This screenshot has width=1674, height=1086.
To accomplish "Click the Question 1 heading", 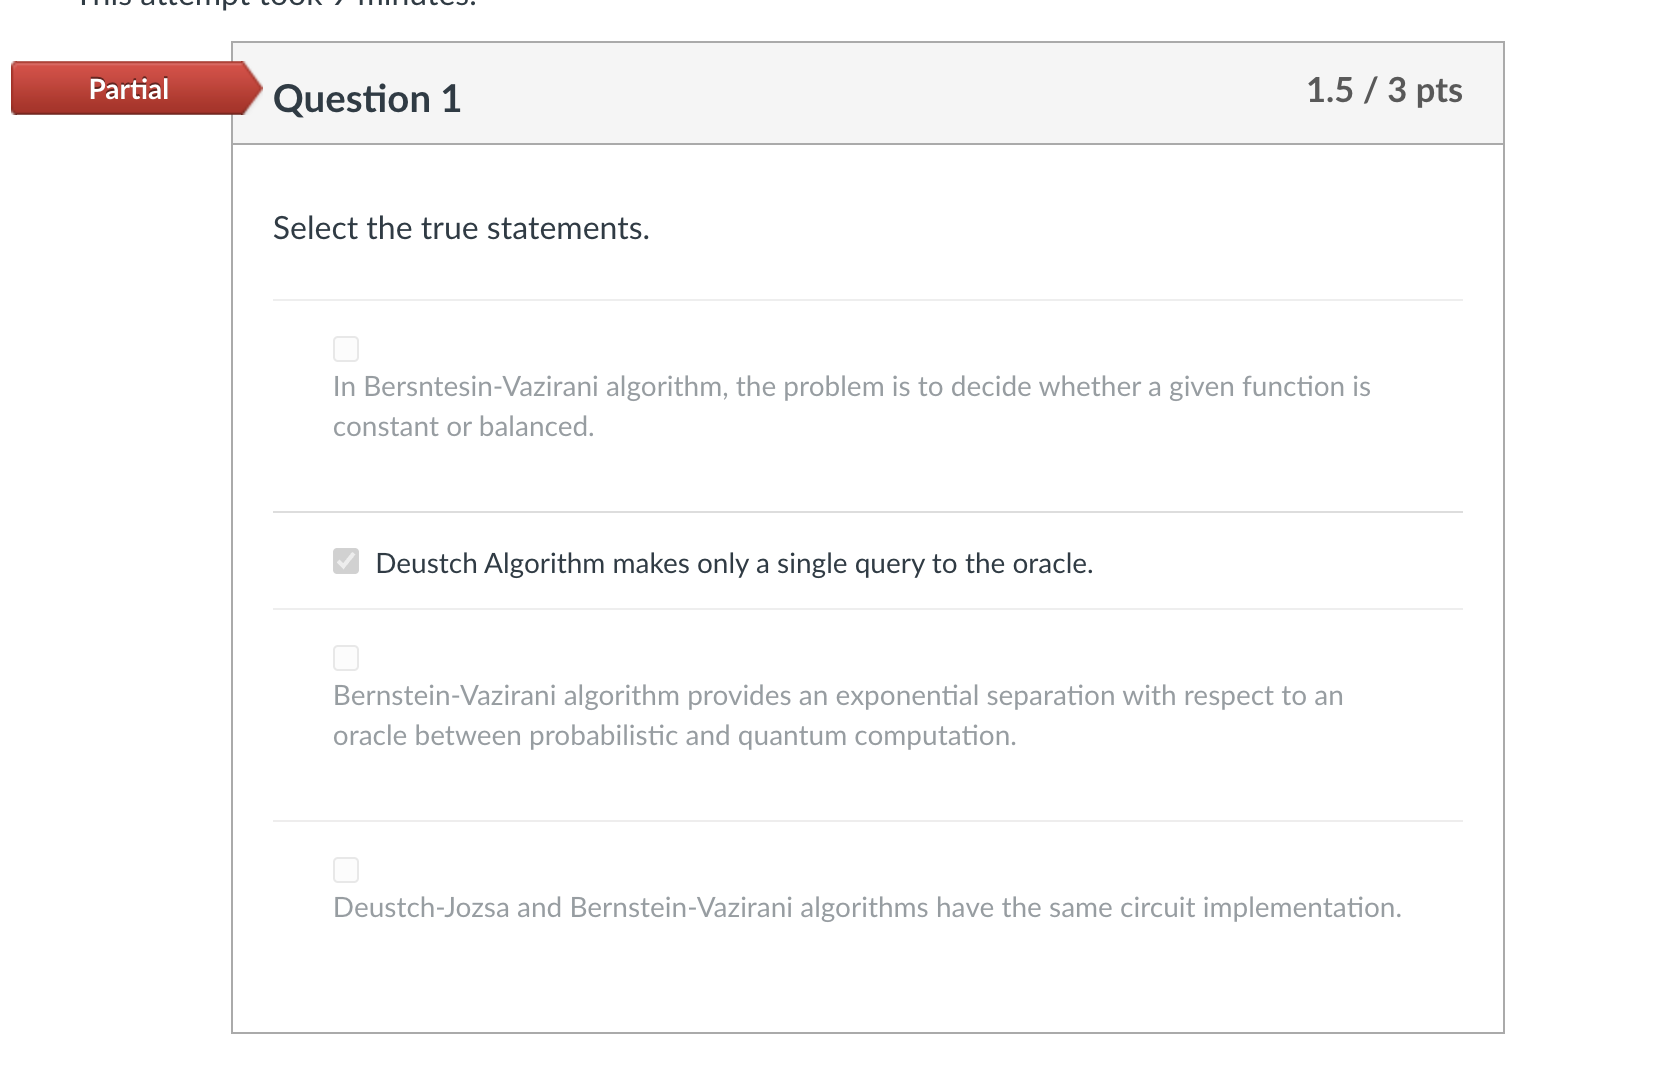I will click(x=366, y=98).
